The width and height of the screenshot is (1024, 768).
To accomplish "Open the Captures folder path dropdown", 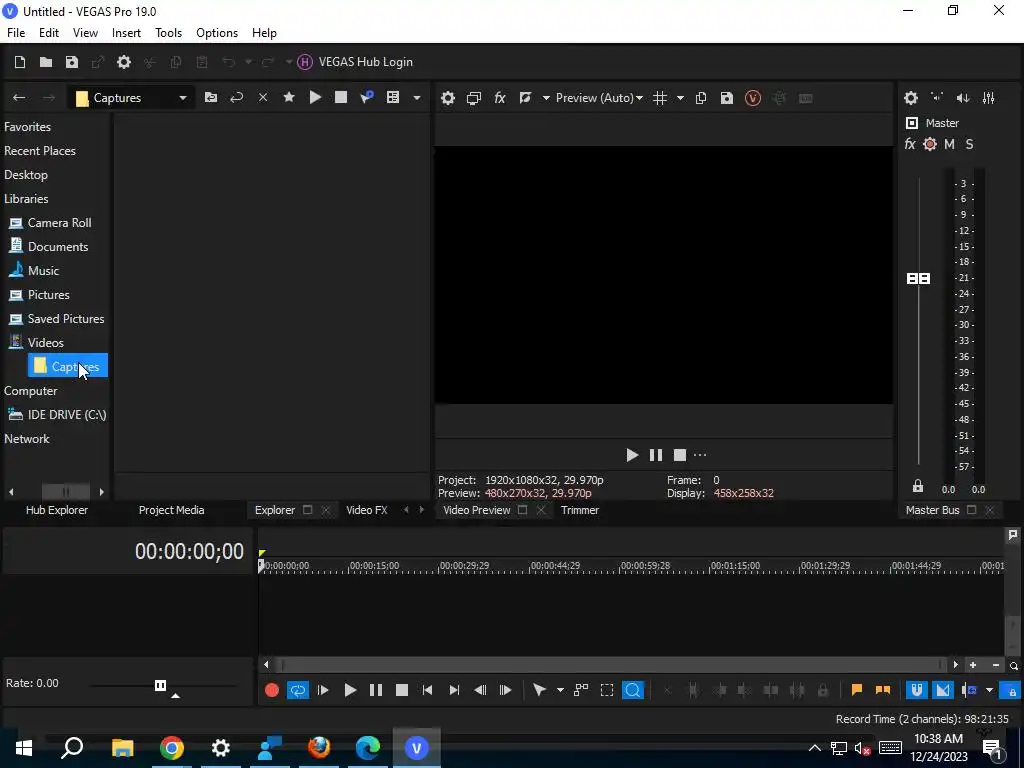I will click(183, 98).
